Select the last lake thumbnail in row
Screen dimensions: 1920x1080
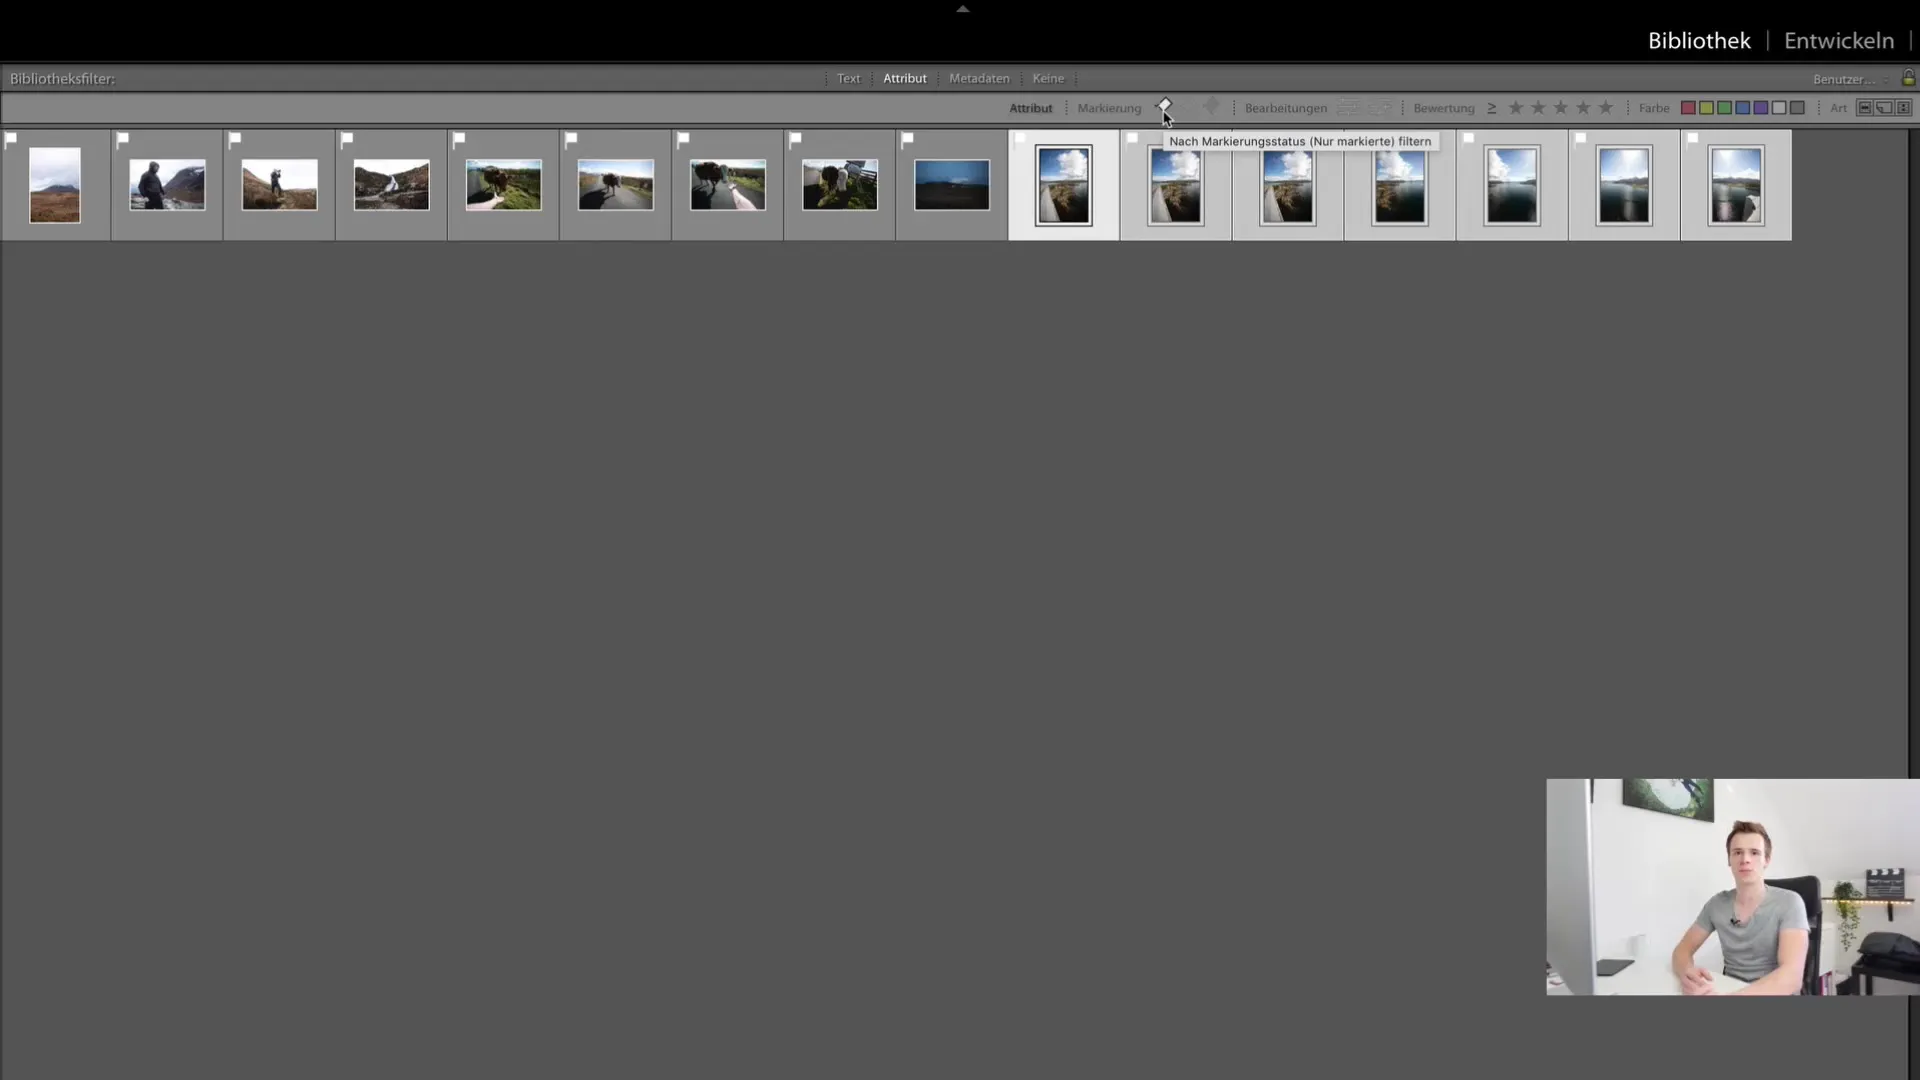tap(1735, 185)
